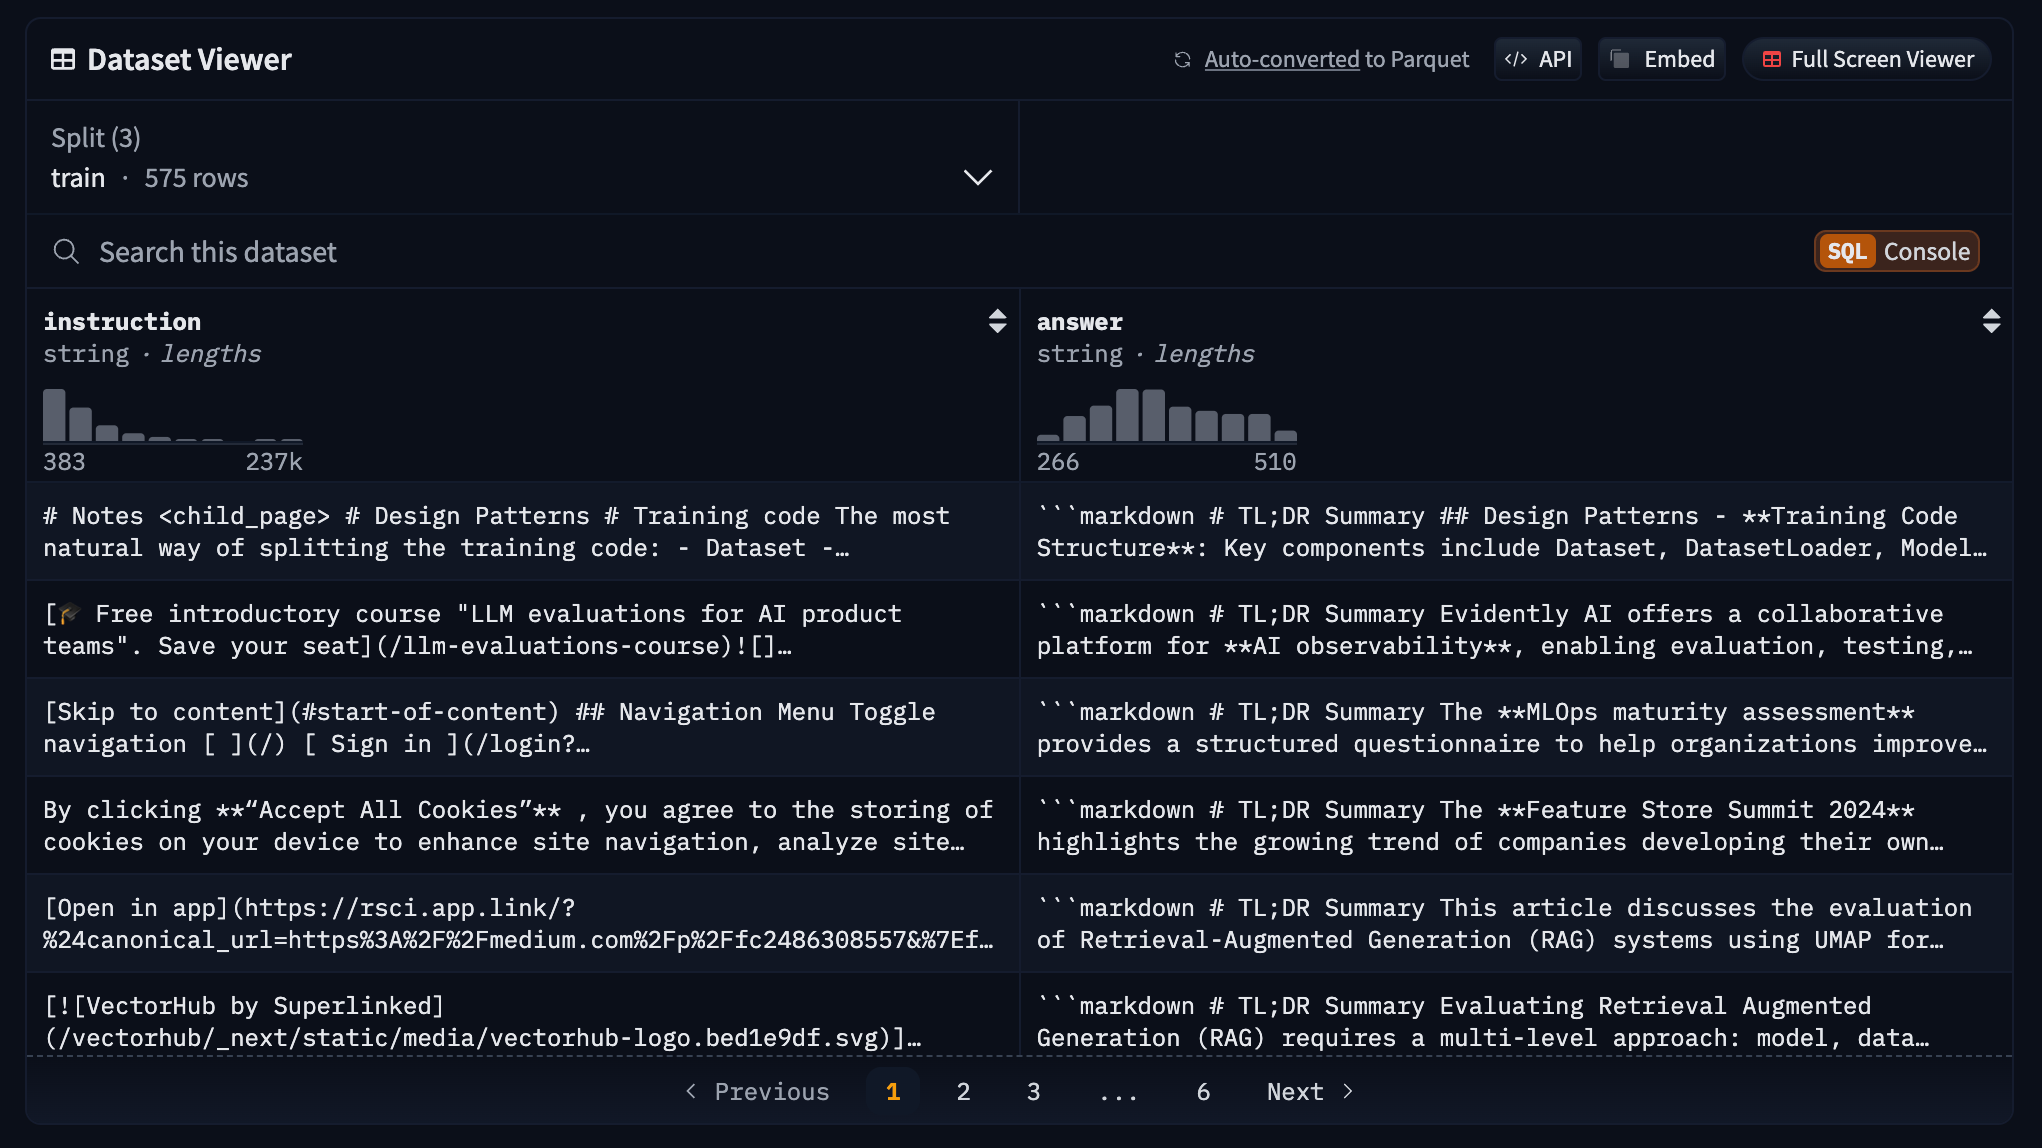Select page 1 in pagination
The image size is (2042, 1148).
893,1092
